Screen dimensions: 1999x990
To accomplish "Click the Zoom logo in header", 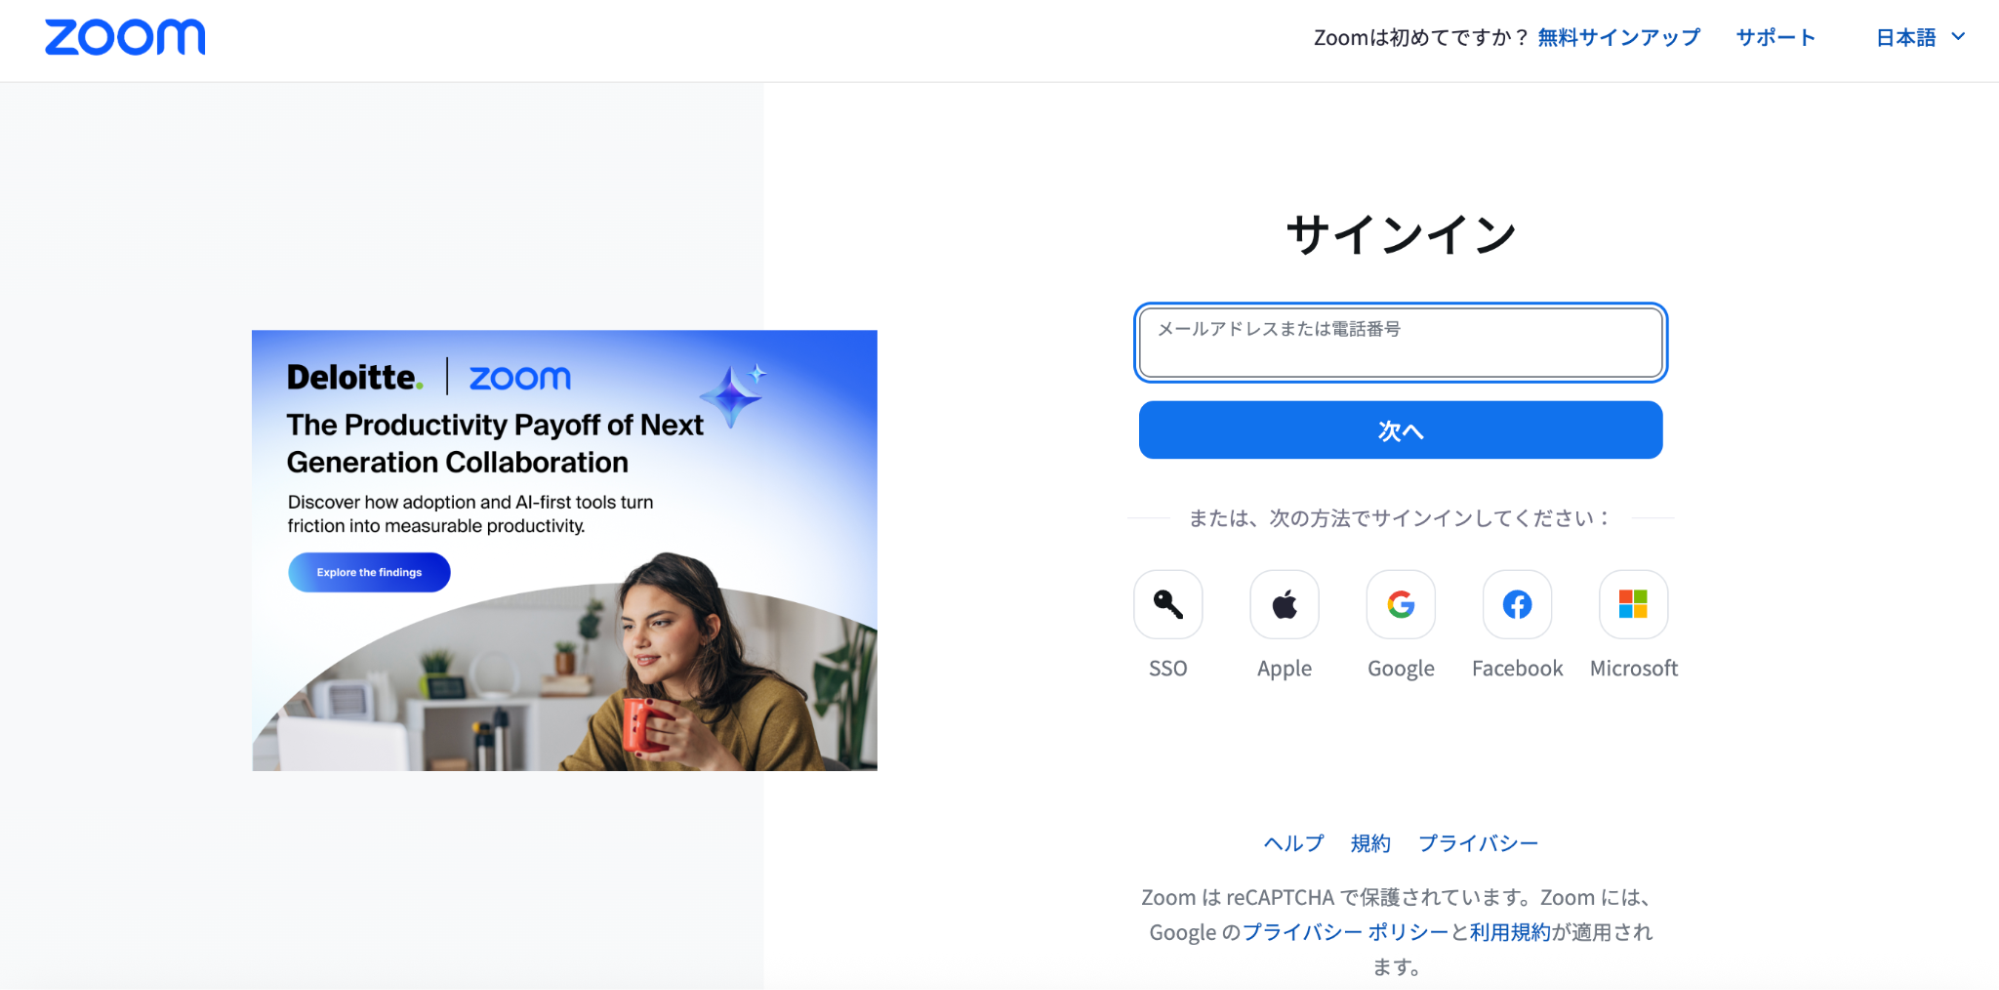I will point(125,37).
